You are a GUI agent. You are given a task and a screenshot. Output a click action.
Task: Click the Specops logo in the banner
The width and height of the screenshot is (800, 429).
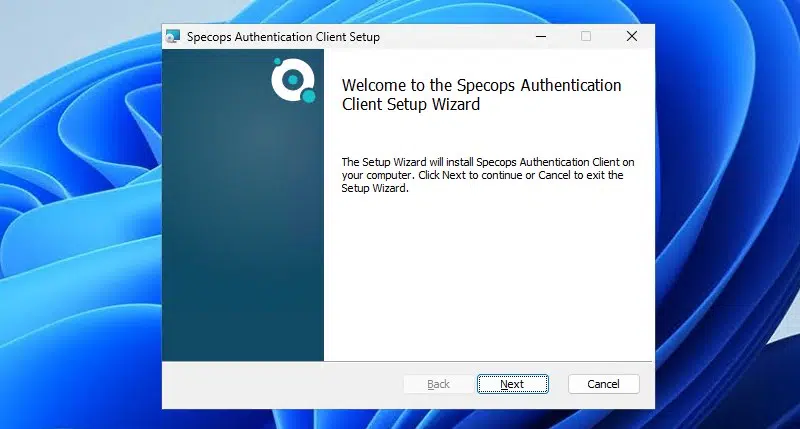coord(293,80)
